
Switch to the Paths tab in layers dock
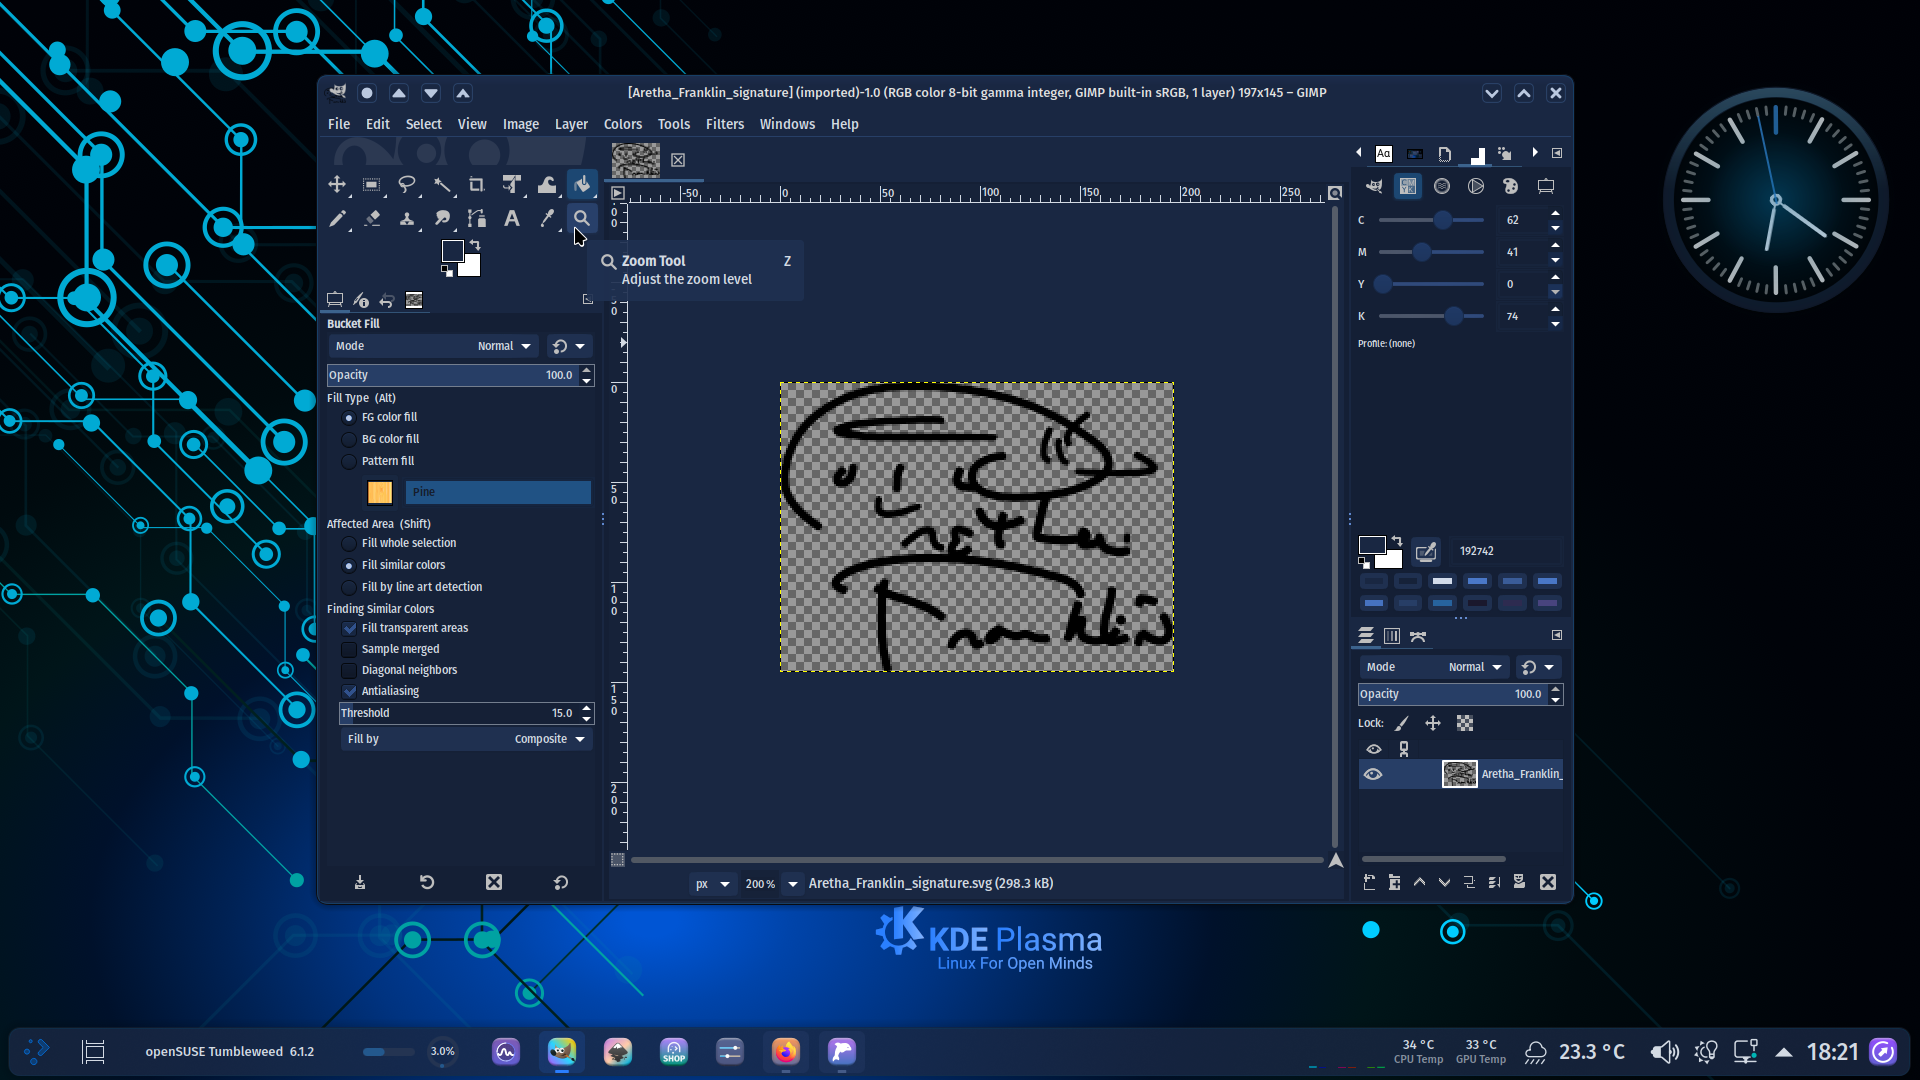click(x=1418, y=636)
